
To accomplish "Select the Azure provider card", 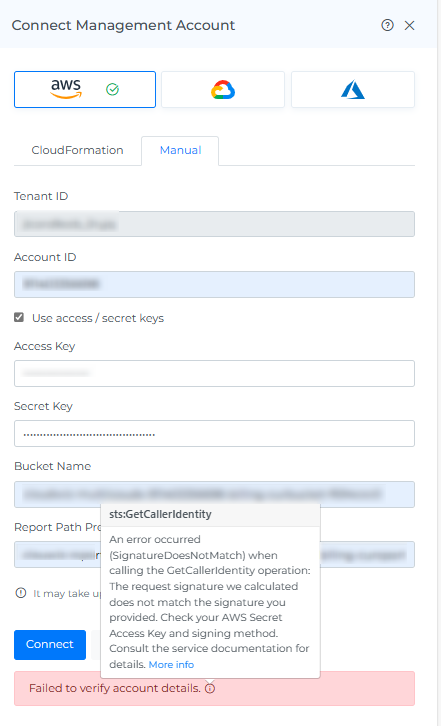I will point(353,89).
